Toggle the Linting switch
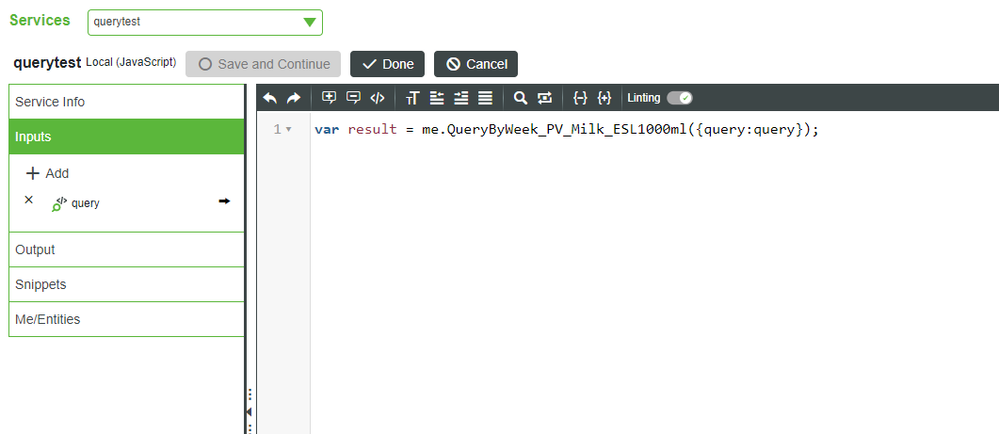 coord(679,98)
